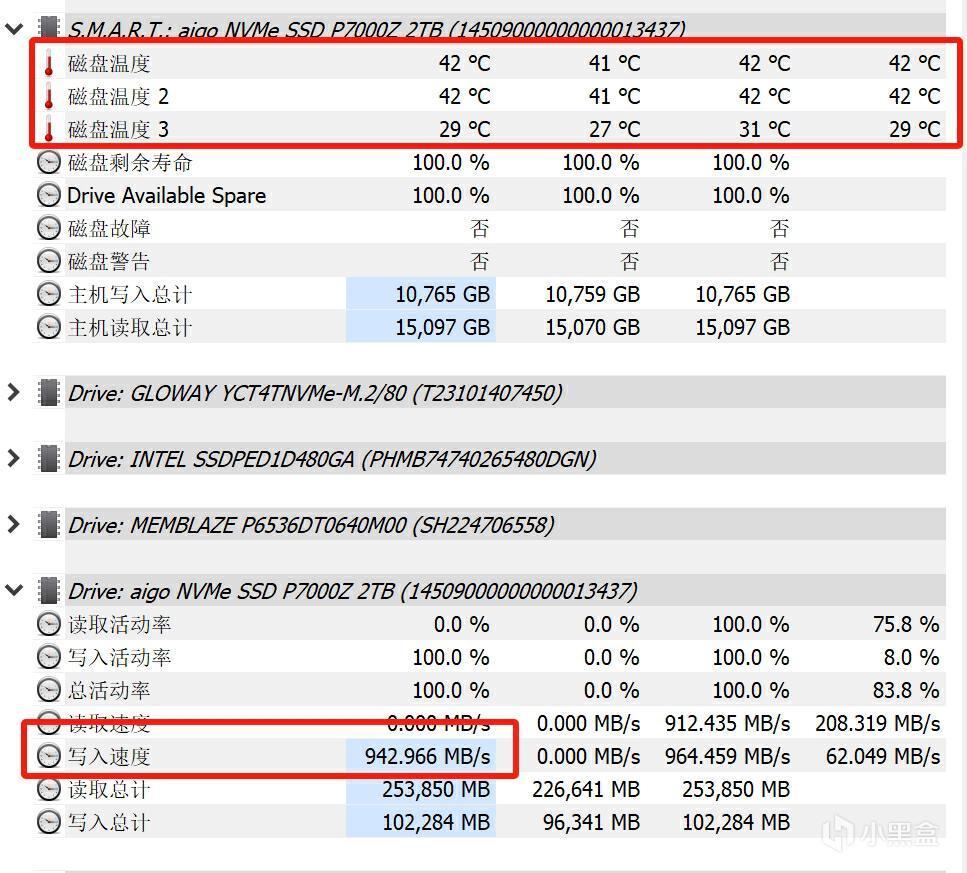Click thermometer icon for 磁盘温度 row
Screen dimensions: 967x873
click(x=49, y=64)
